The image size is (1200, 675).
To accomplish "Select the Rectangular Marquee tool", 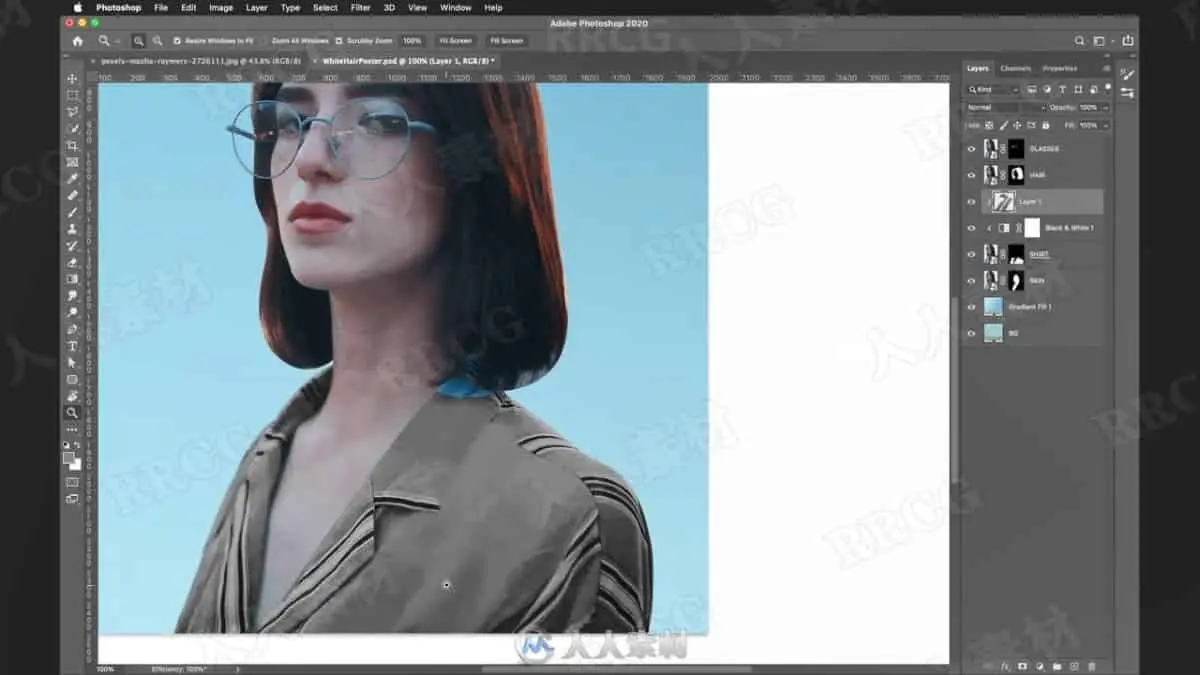I will (x=72, y=96).
